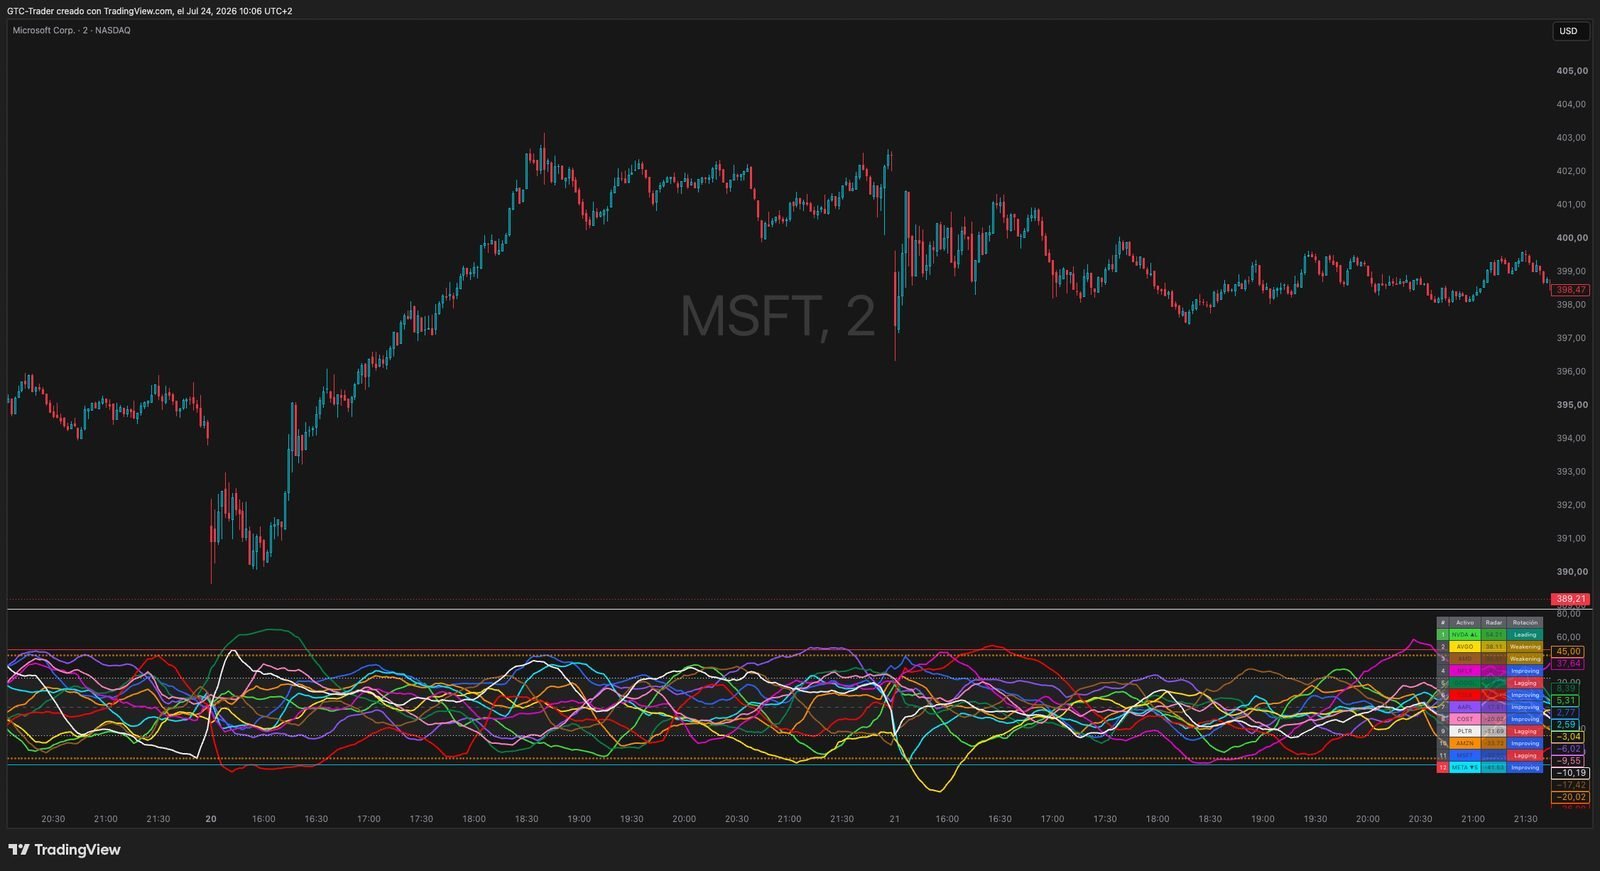
Task: Click the AAPL cell in the ranking table
Action: [x=1465, y=707]
